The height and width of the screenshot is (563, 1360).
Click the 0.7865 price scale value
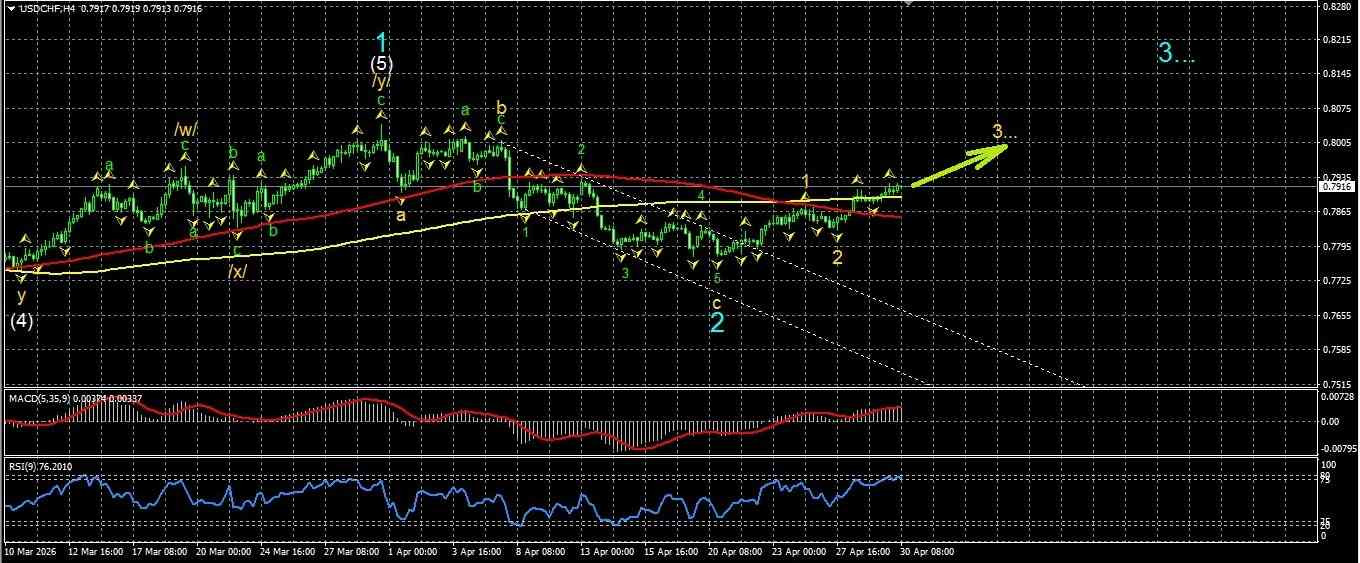(x=1335, y=212)
